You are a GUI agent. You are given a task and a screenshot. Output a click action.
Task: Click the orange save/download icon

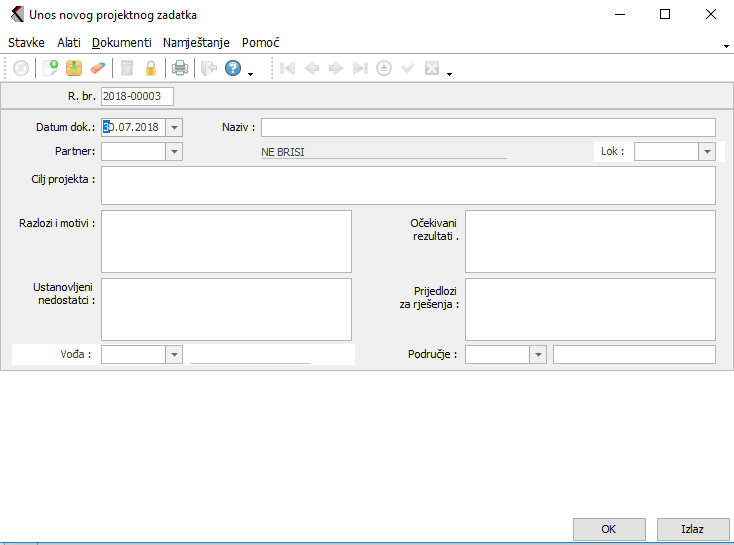(x=74, y=69)
